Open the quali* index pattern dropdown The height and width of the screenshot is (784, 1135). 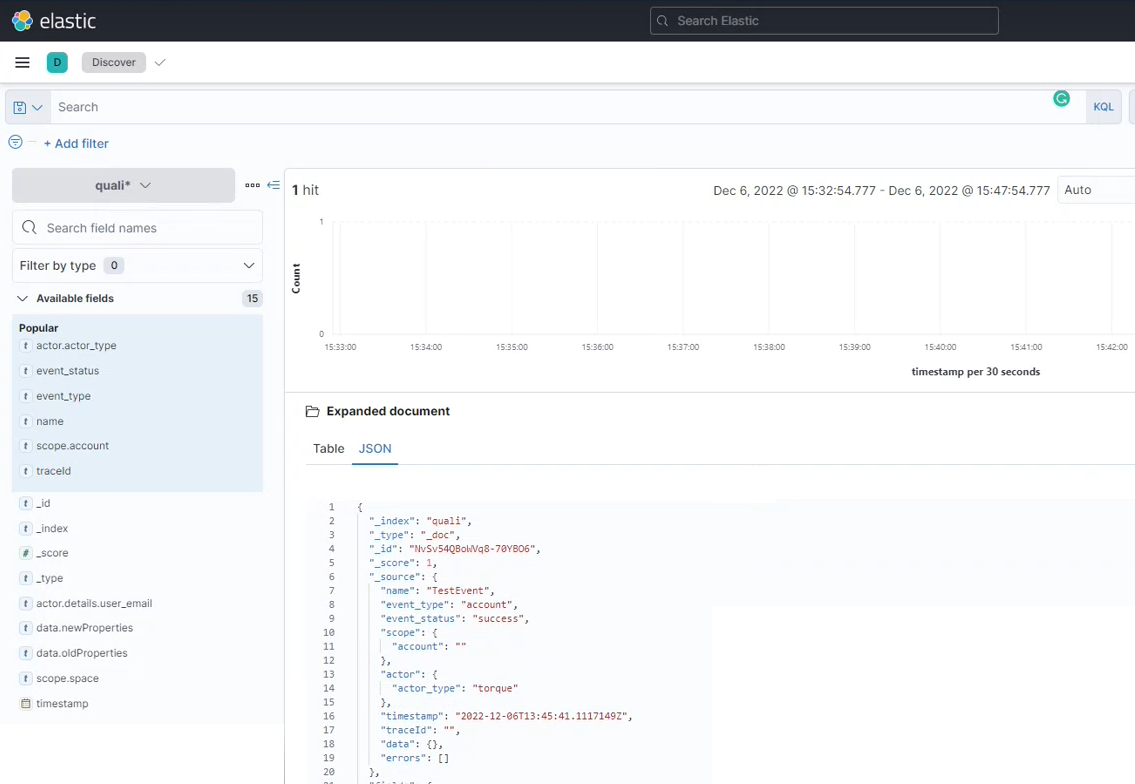(123, 185)
